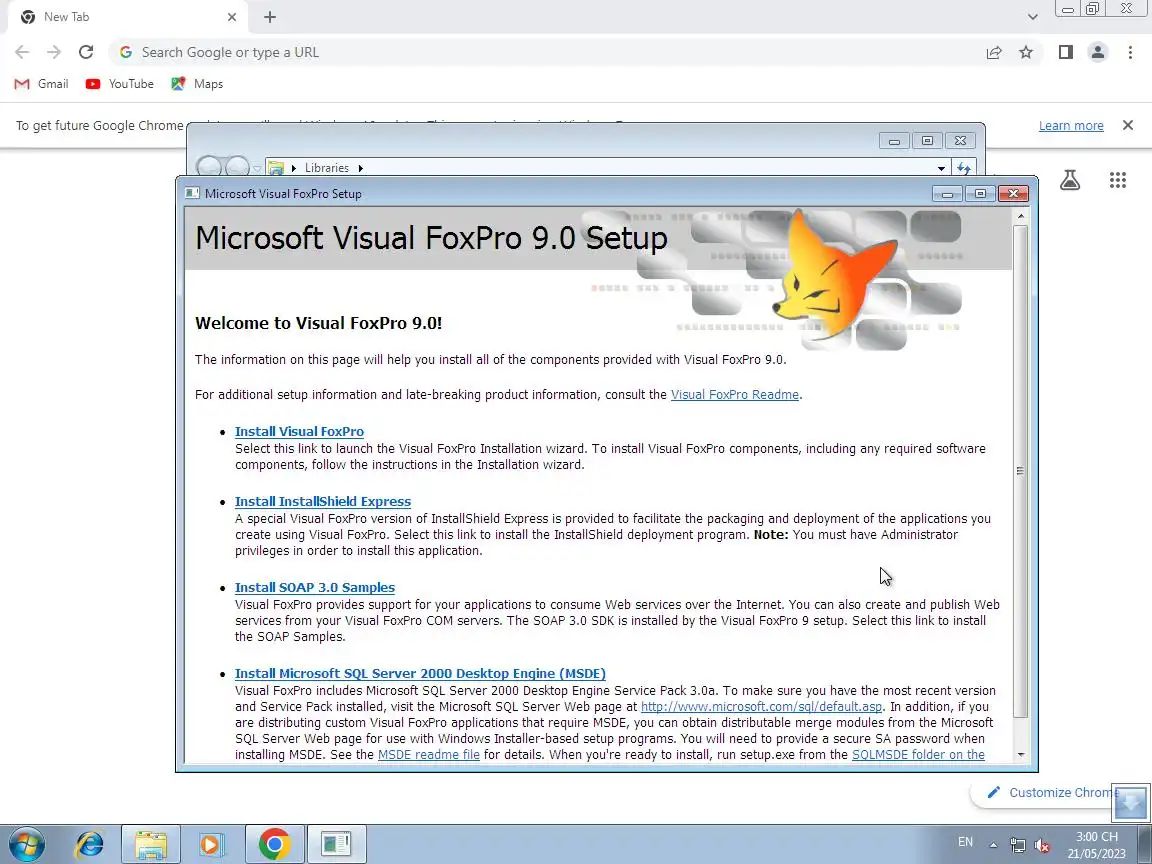Viewport: 1152px width, 864px height.
Task: Expand Explorer address bar dropdown
Action: point(941,168)
